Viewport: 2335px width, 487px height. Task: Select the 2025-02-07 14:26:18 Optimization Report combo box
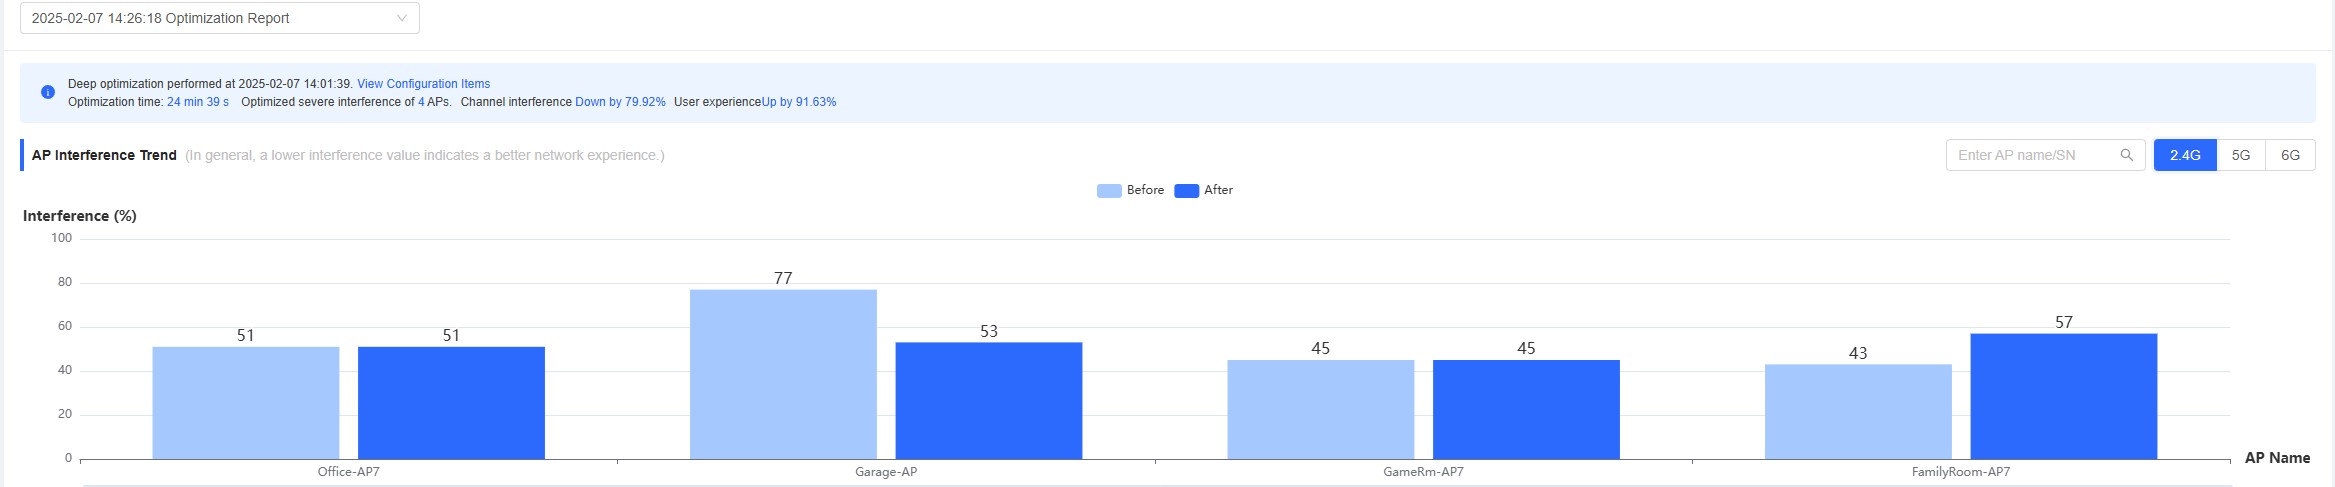click(x=220, y=18)
